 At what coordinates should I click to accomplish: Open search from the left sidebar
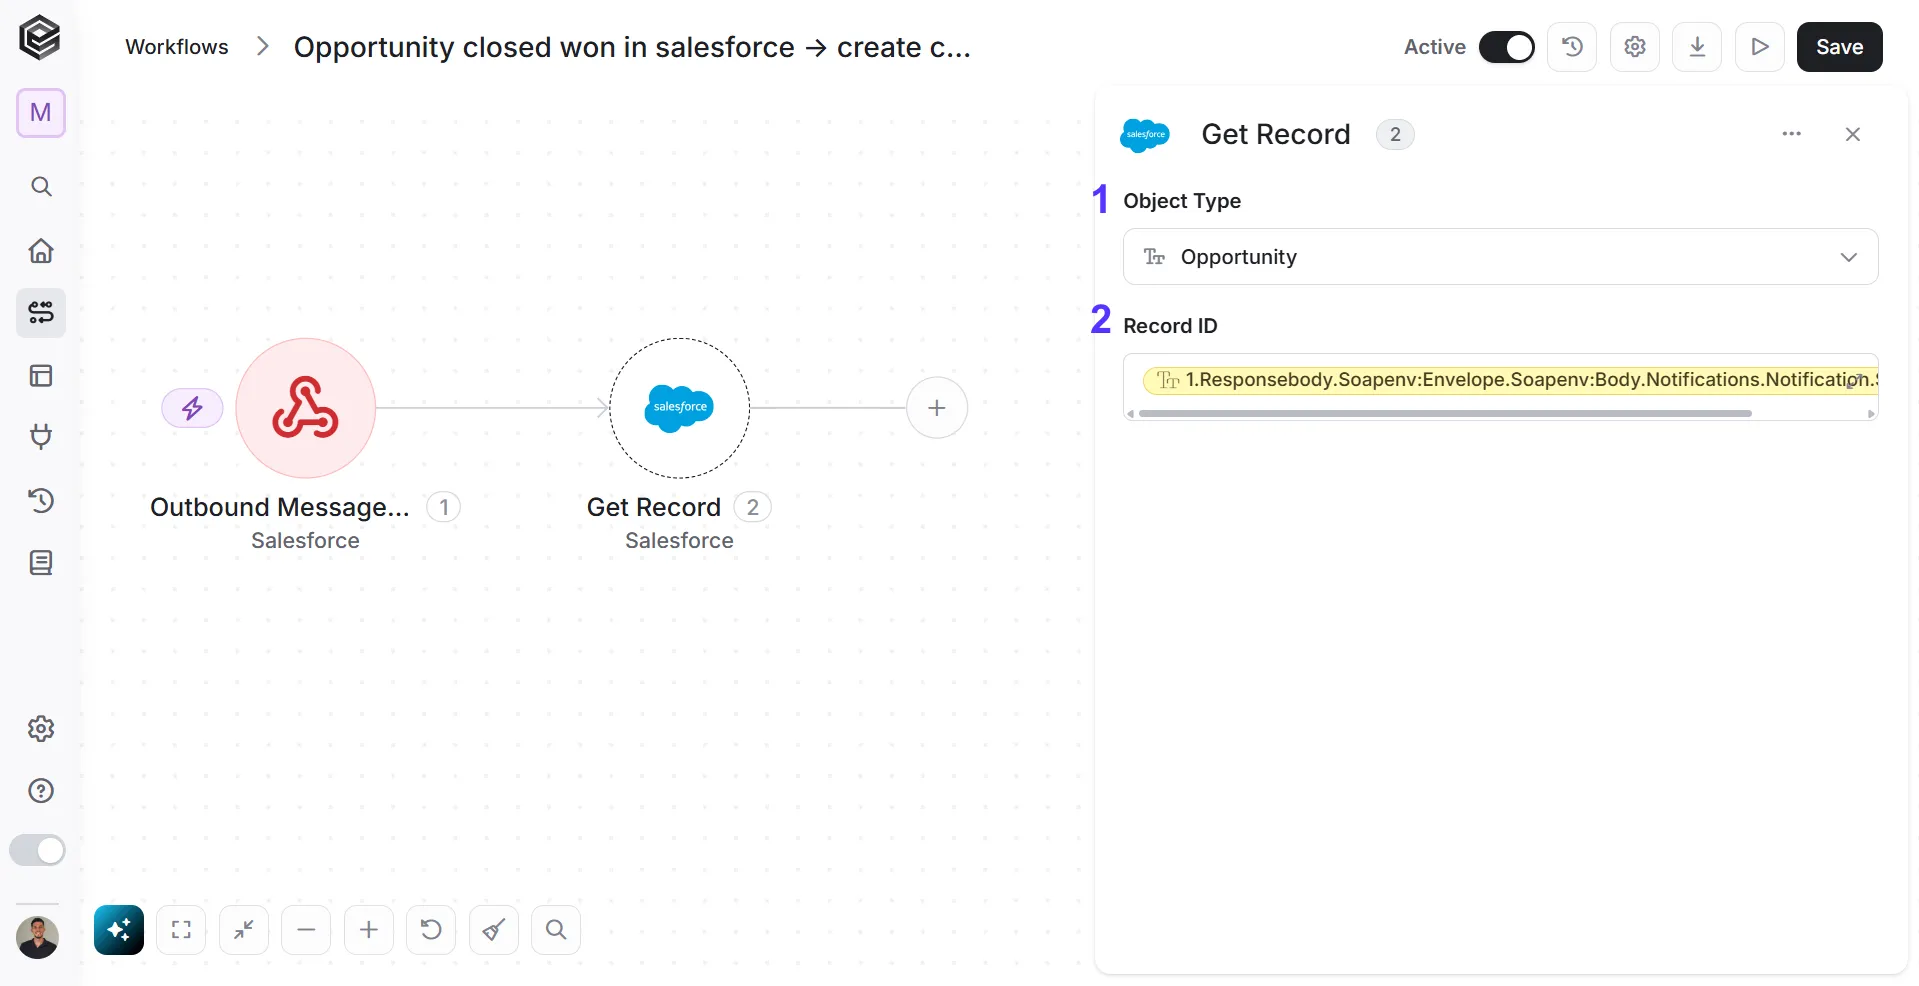[41, 187]
